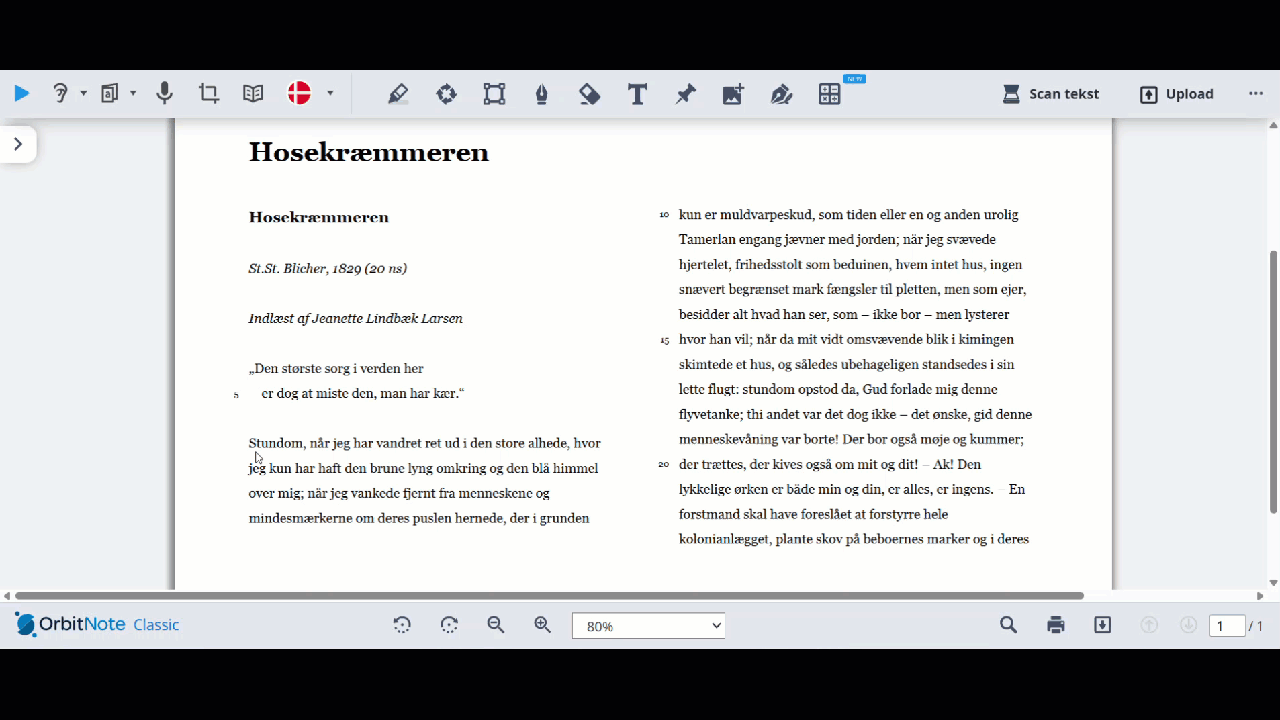This screenshot has width=1280, height=720.
Task: Click the line 'Den største sorg i verden her'
Action: pyautogui.click(x=336, y=368)
